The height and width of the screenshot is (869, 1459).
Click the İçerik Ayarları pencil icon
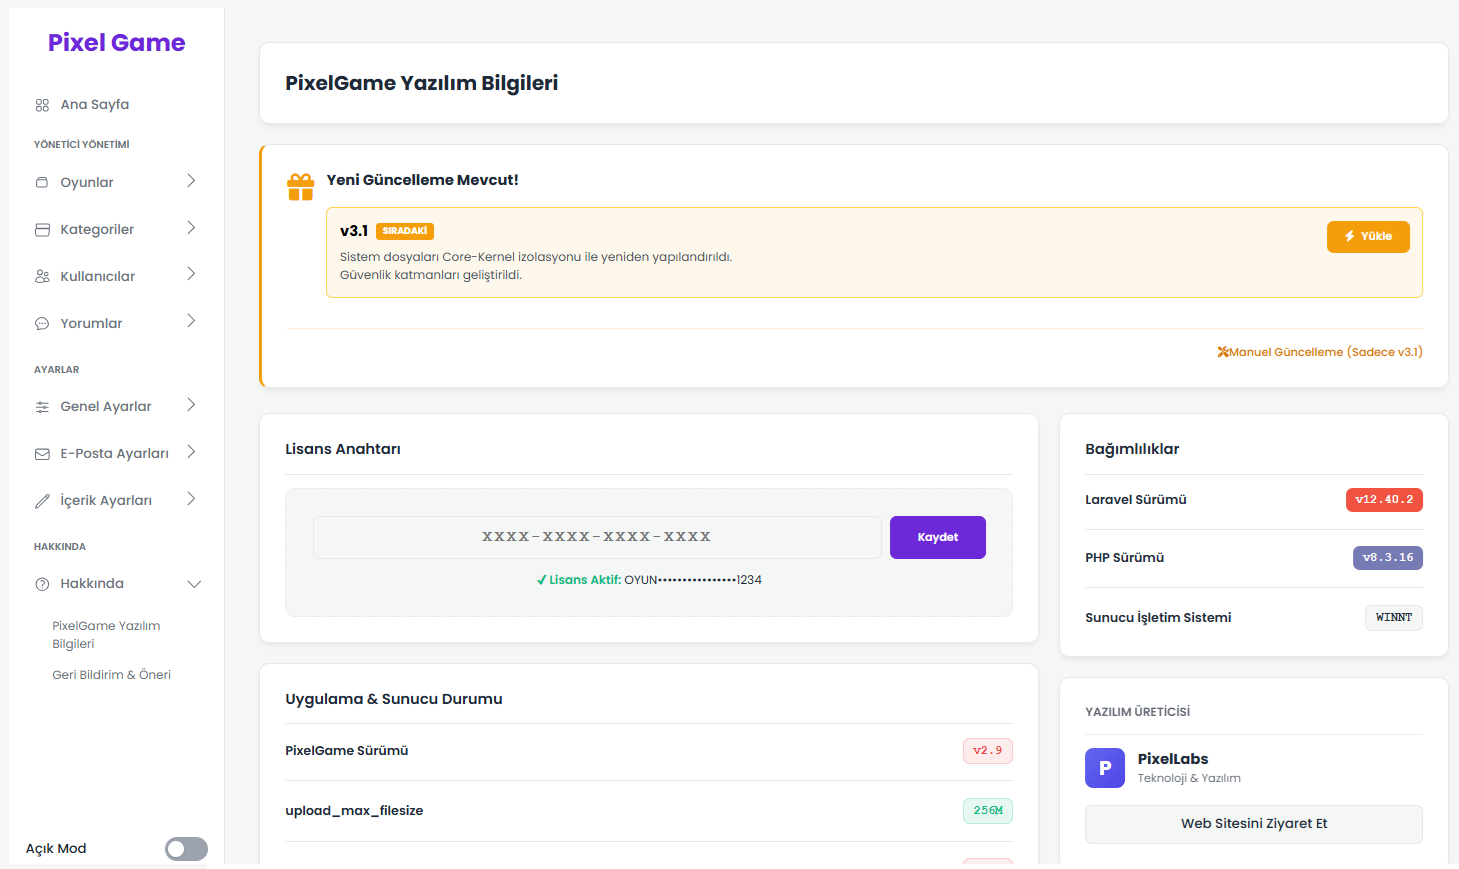[42, 501]
